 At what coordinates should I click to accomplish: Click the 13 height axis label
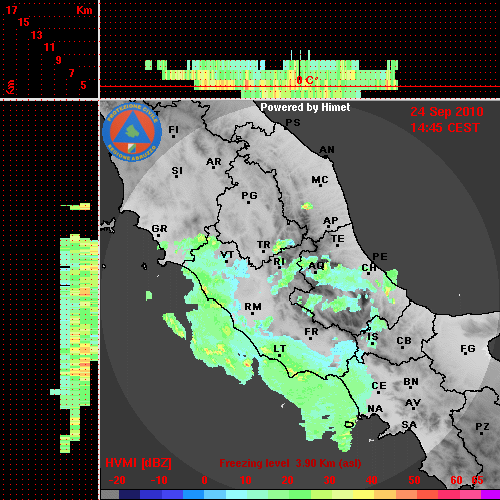coord(37,35)
